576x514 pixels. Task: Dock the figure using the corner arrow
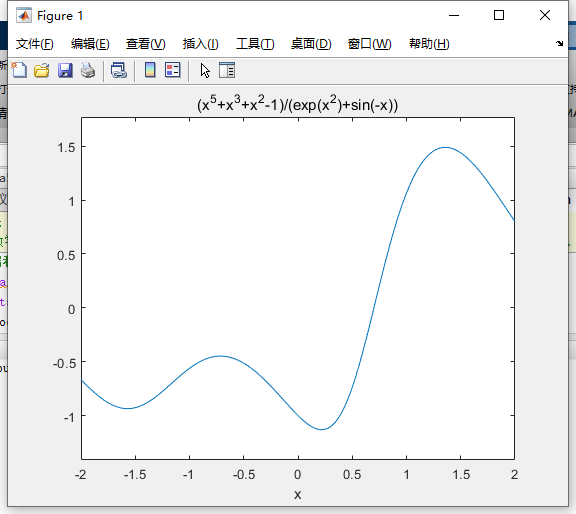(x=559, y=43)
